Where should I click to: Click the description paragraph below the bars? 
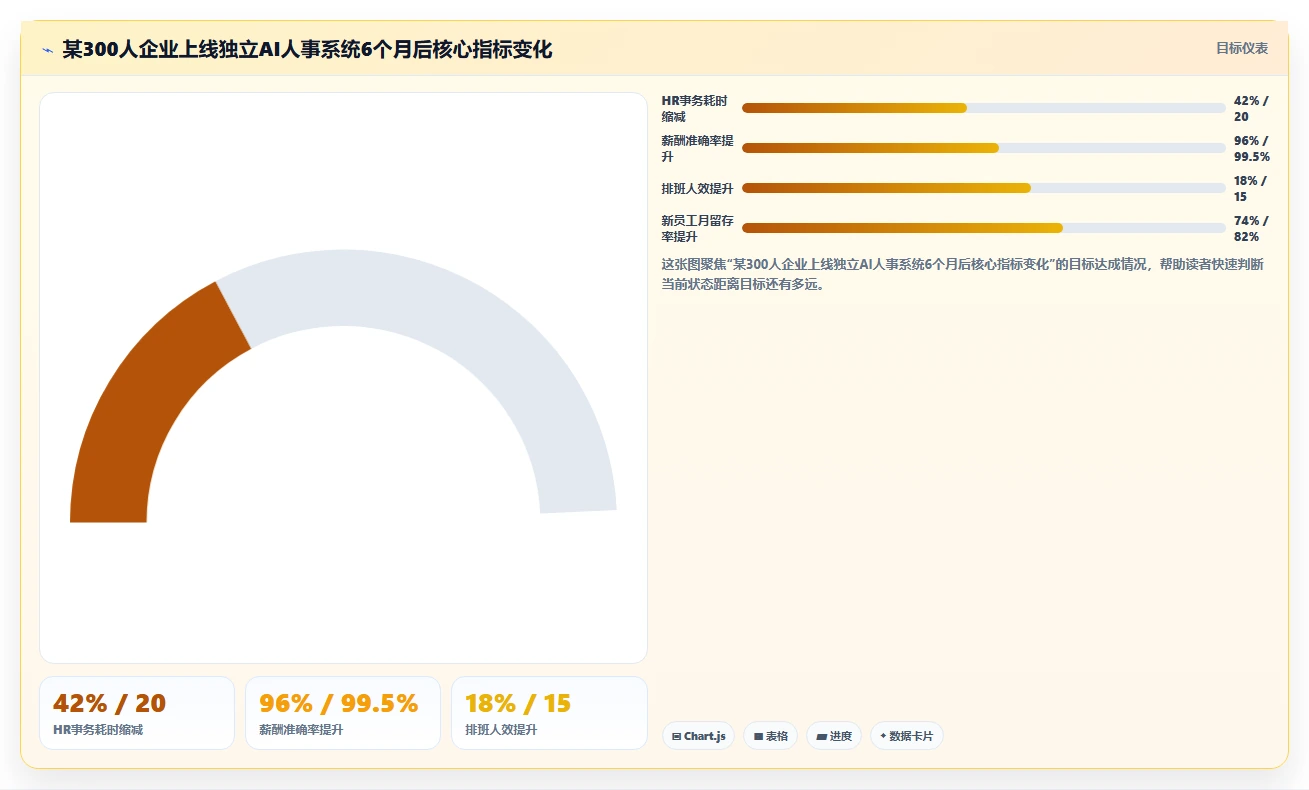coord(963,274)
